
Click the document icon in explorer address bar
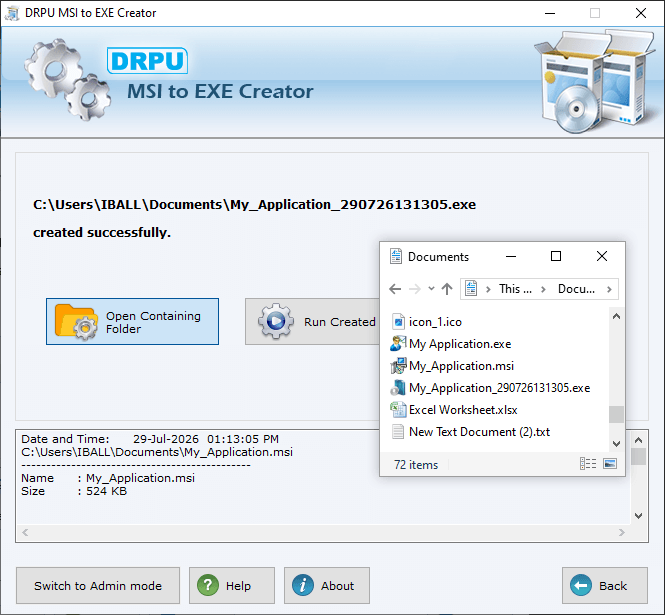pos(471,288)
